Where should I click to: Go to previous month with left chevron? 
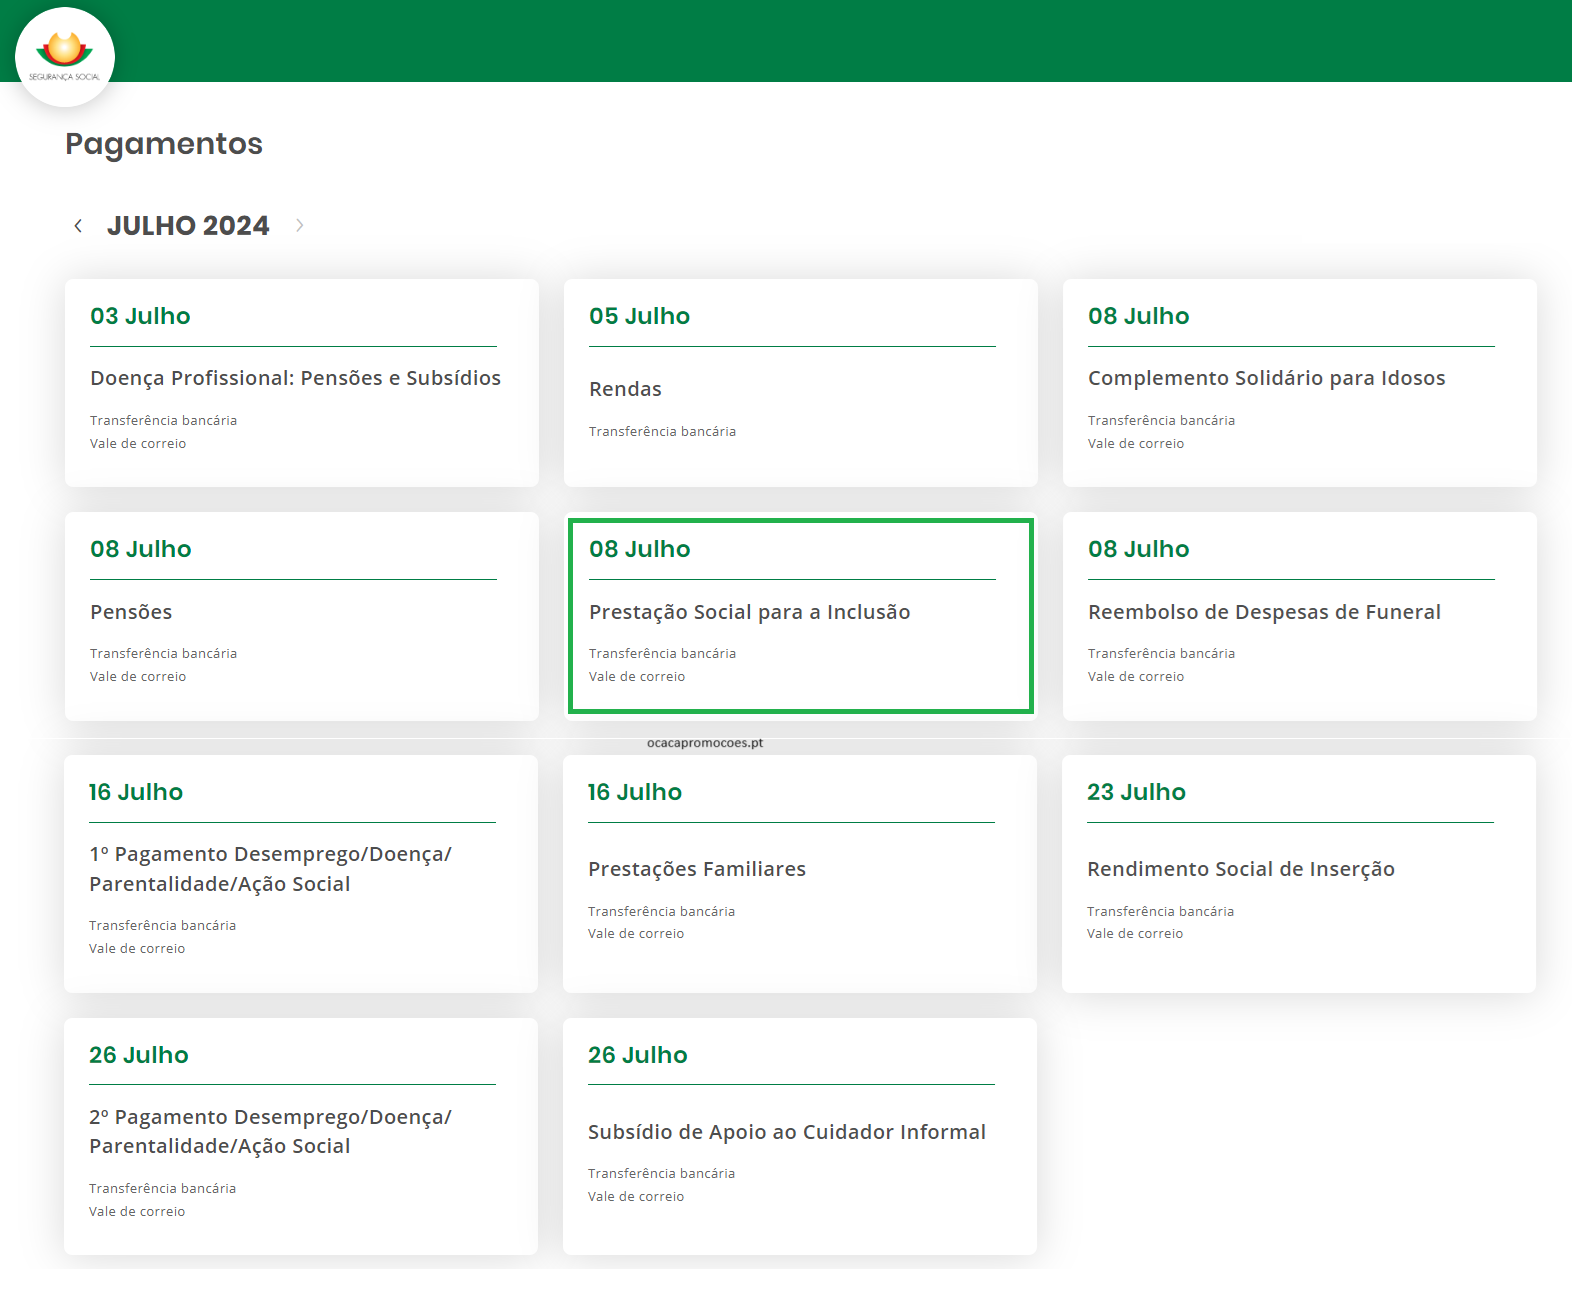(x=78, y=226)
